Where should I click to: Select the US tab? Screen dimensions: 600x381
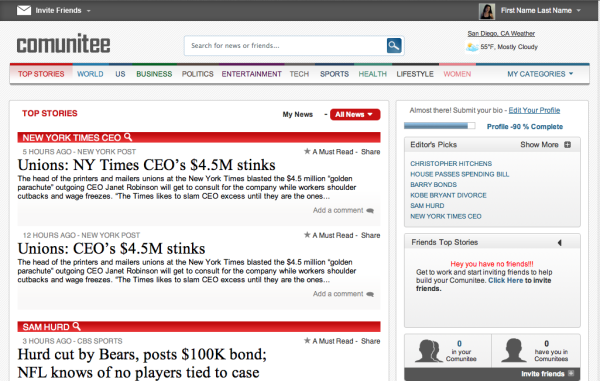click(120, 74)
